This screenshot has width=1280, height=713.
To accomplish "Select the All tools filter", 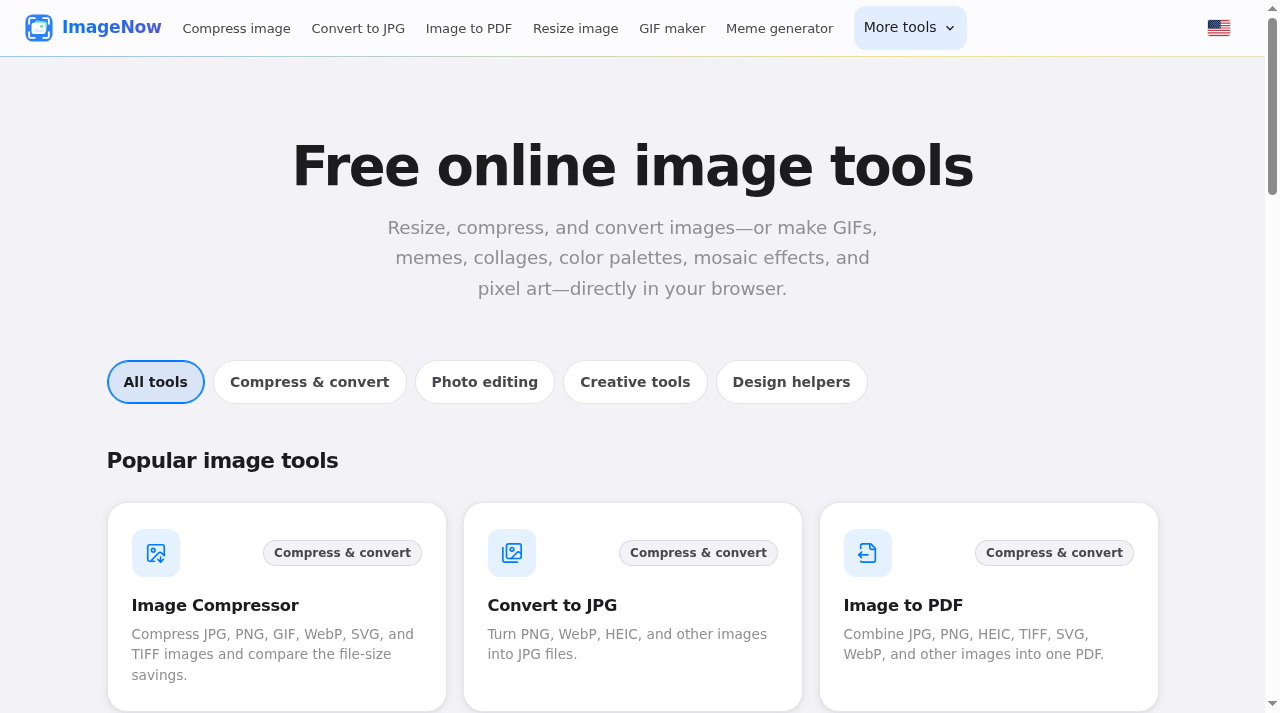I will coord(156,382).
